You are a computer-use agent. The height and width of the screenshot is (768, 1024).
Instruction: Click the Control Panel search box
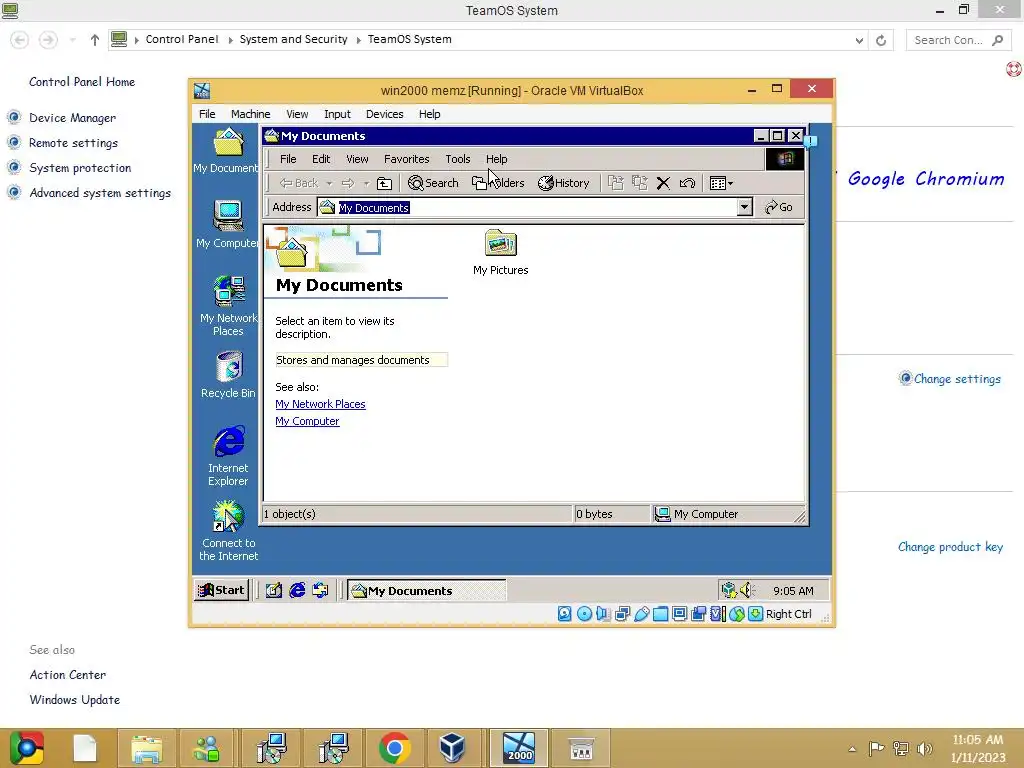pyautogui.click(x=958, y=40)
